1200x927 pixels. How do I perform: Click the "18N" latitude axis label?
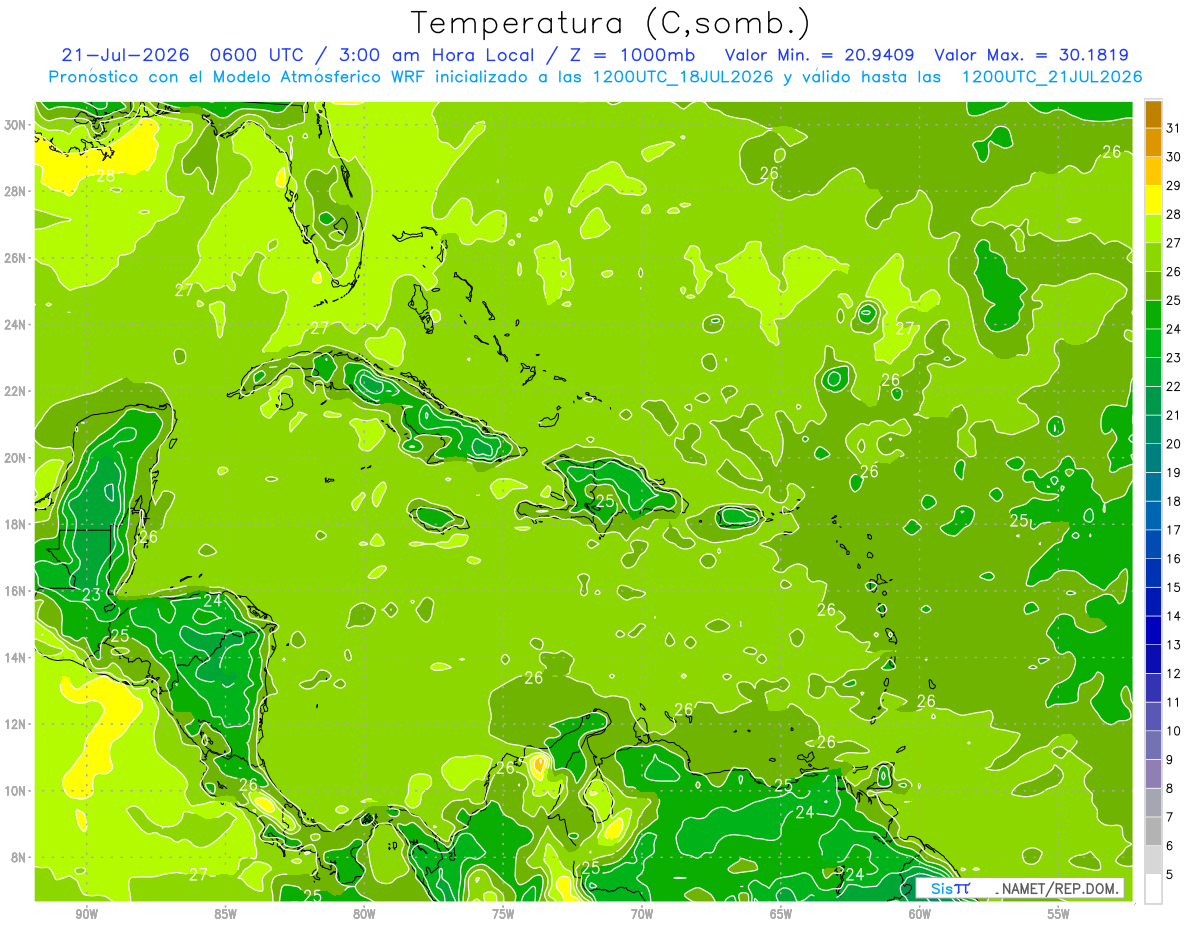15,524
